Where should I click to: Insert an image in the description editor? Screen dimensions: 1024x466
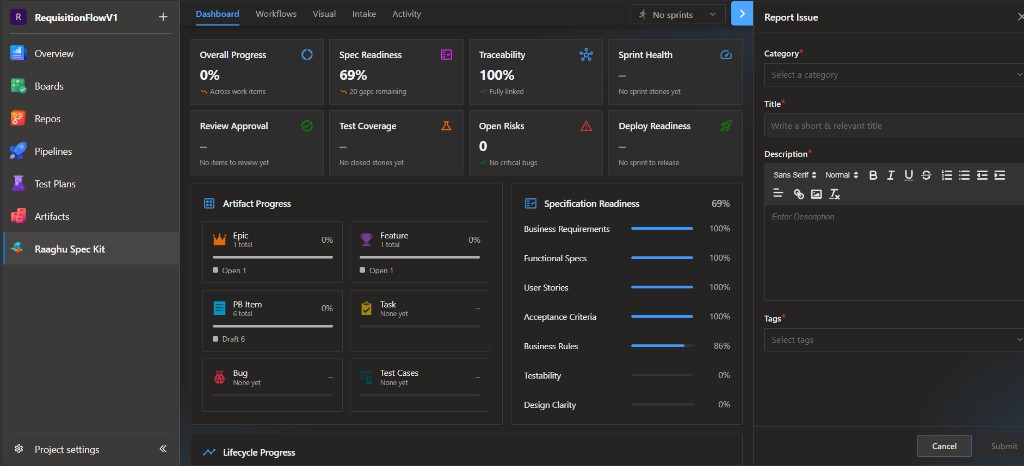pyautogui.click(x=816, y=194)
